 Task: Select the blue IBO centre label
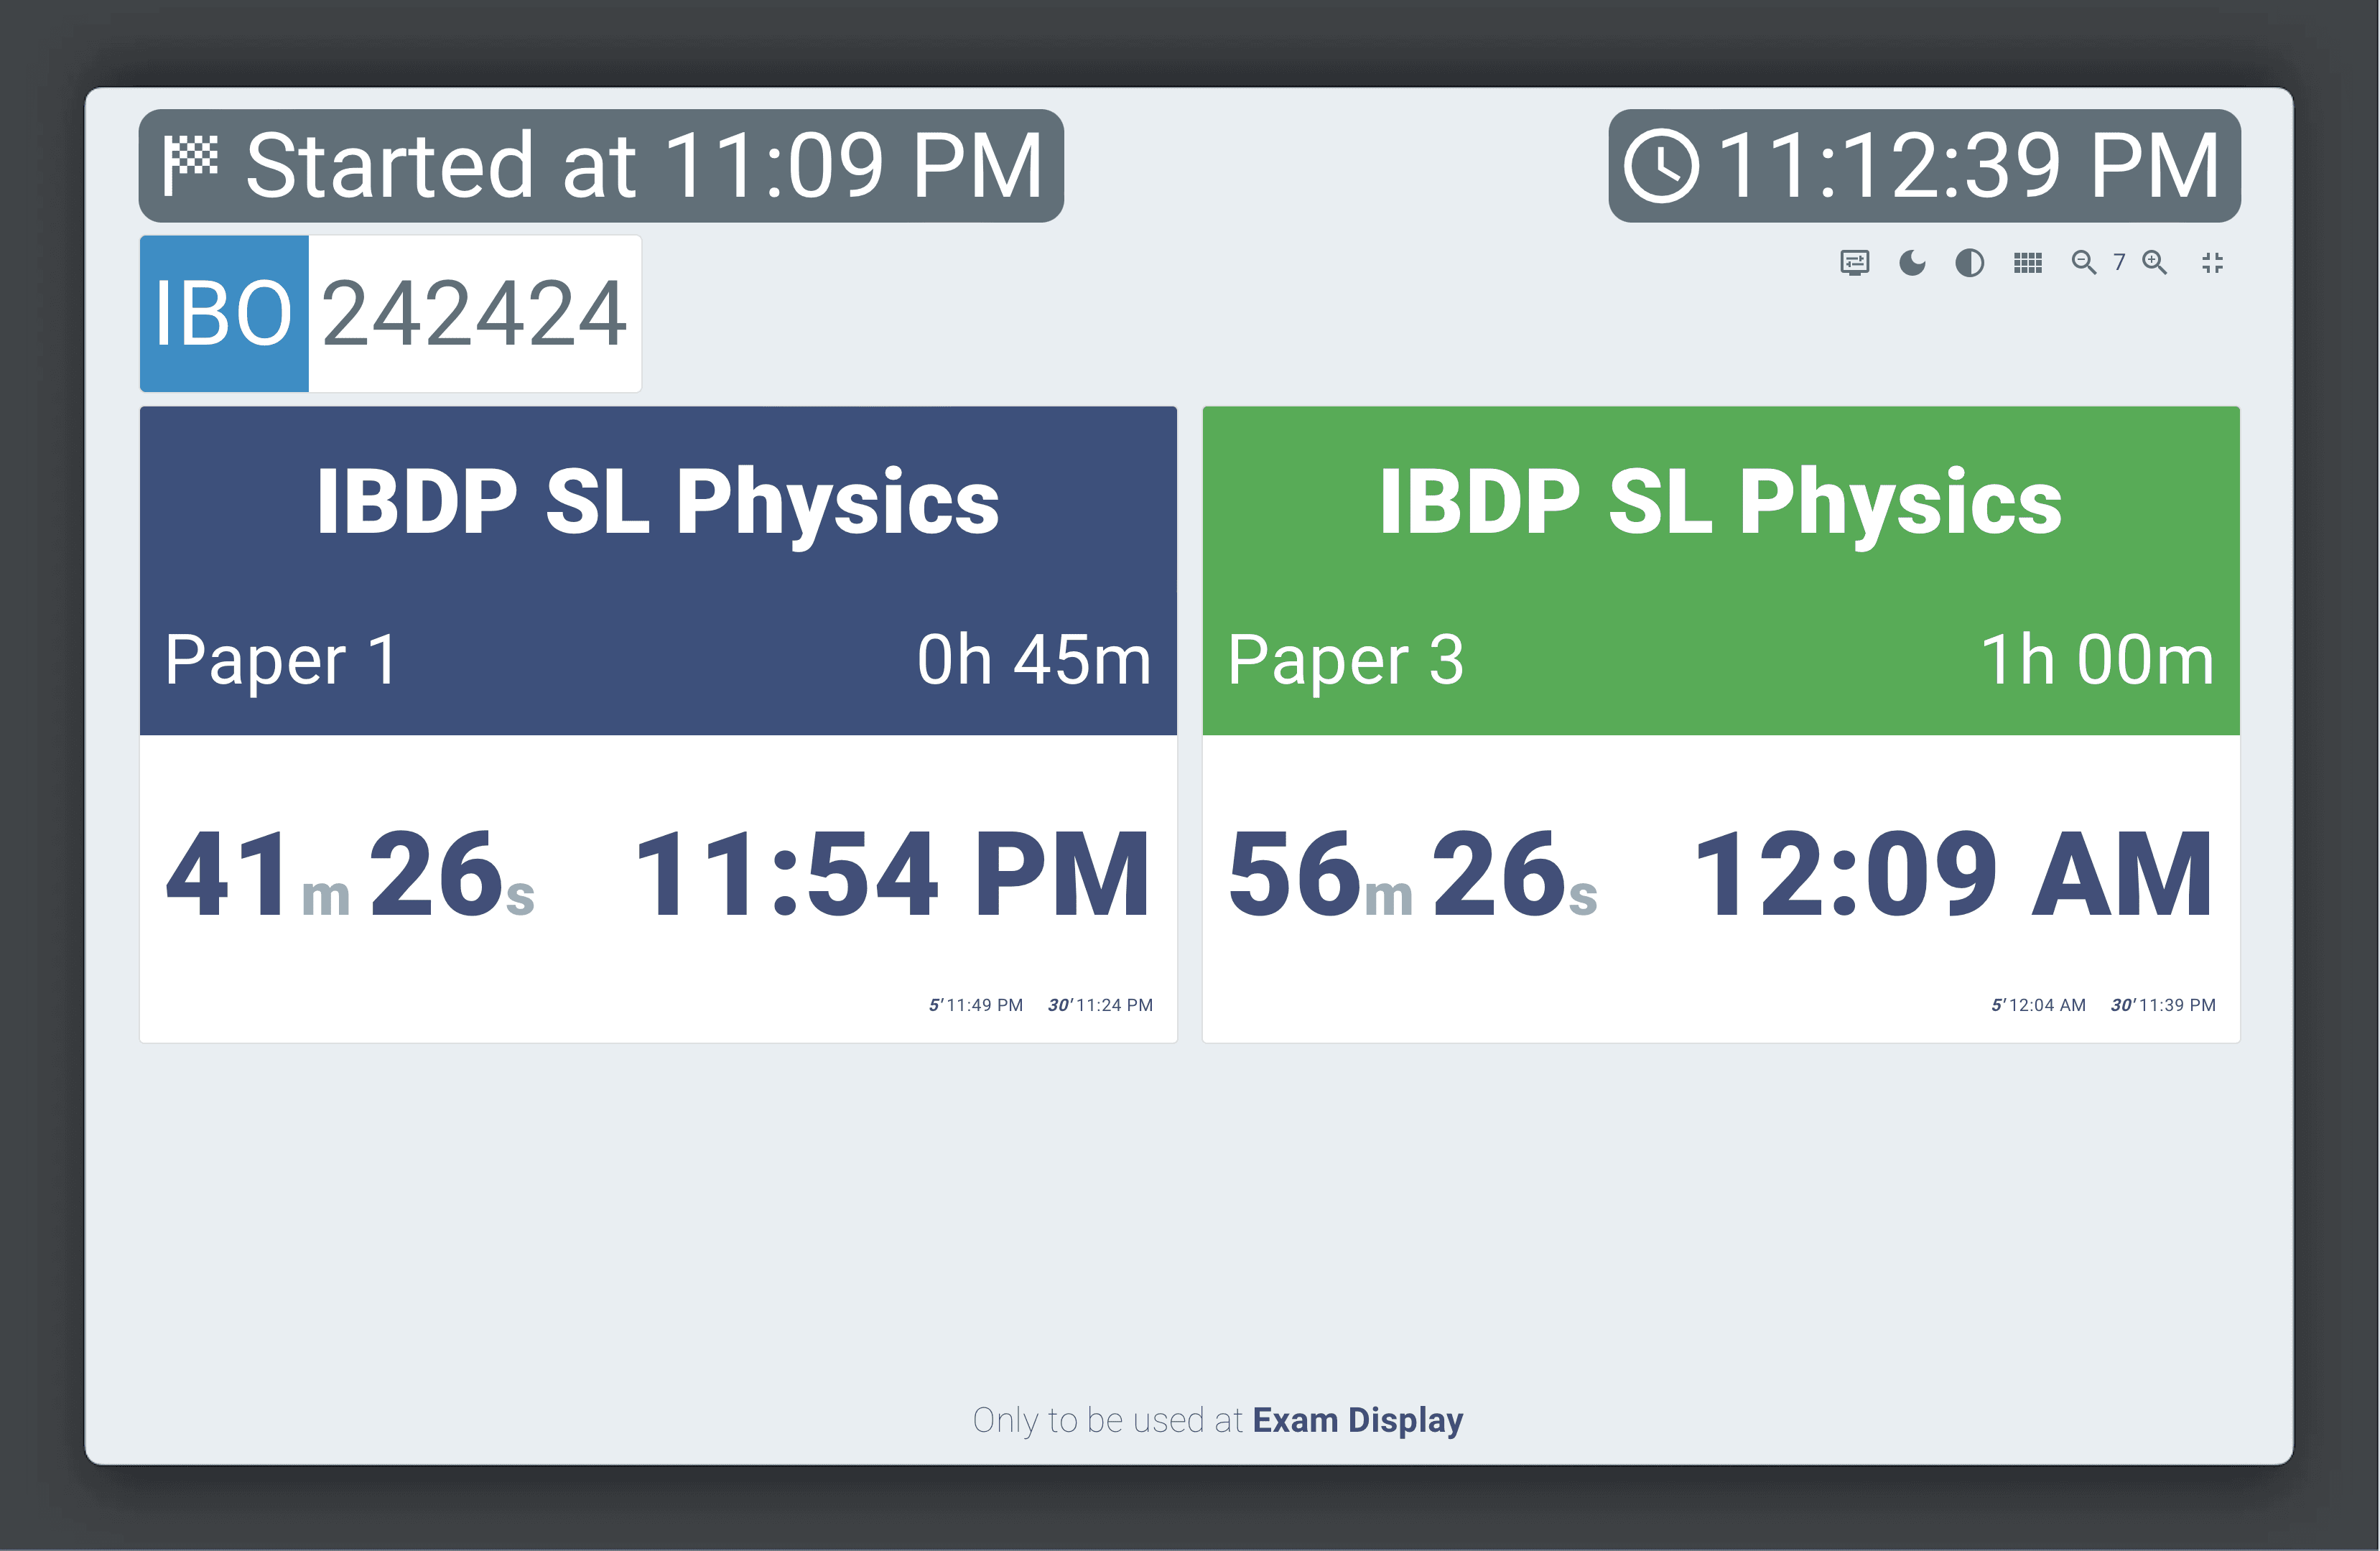(x=224, y=314)
